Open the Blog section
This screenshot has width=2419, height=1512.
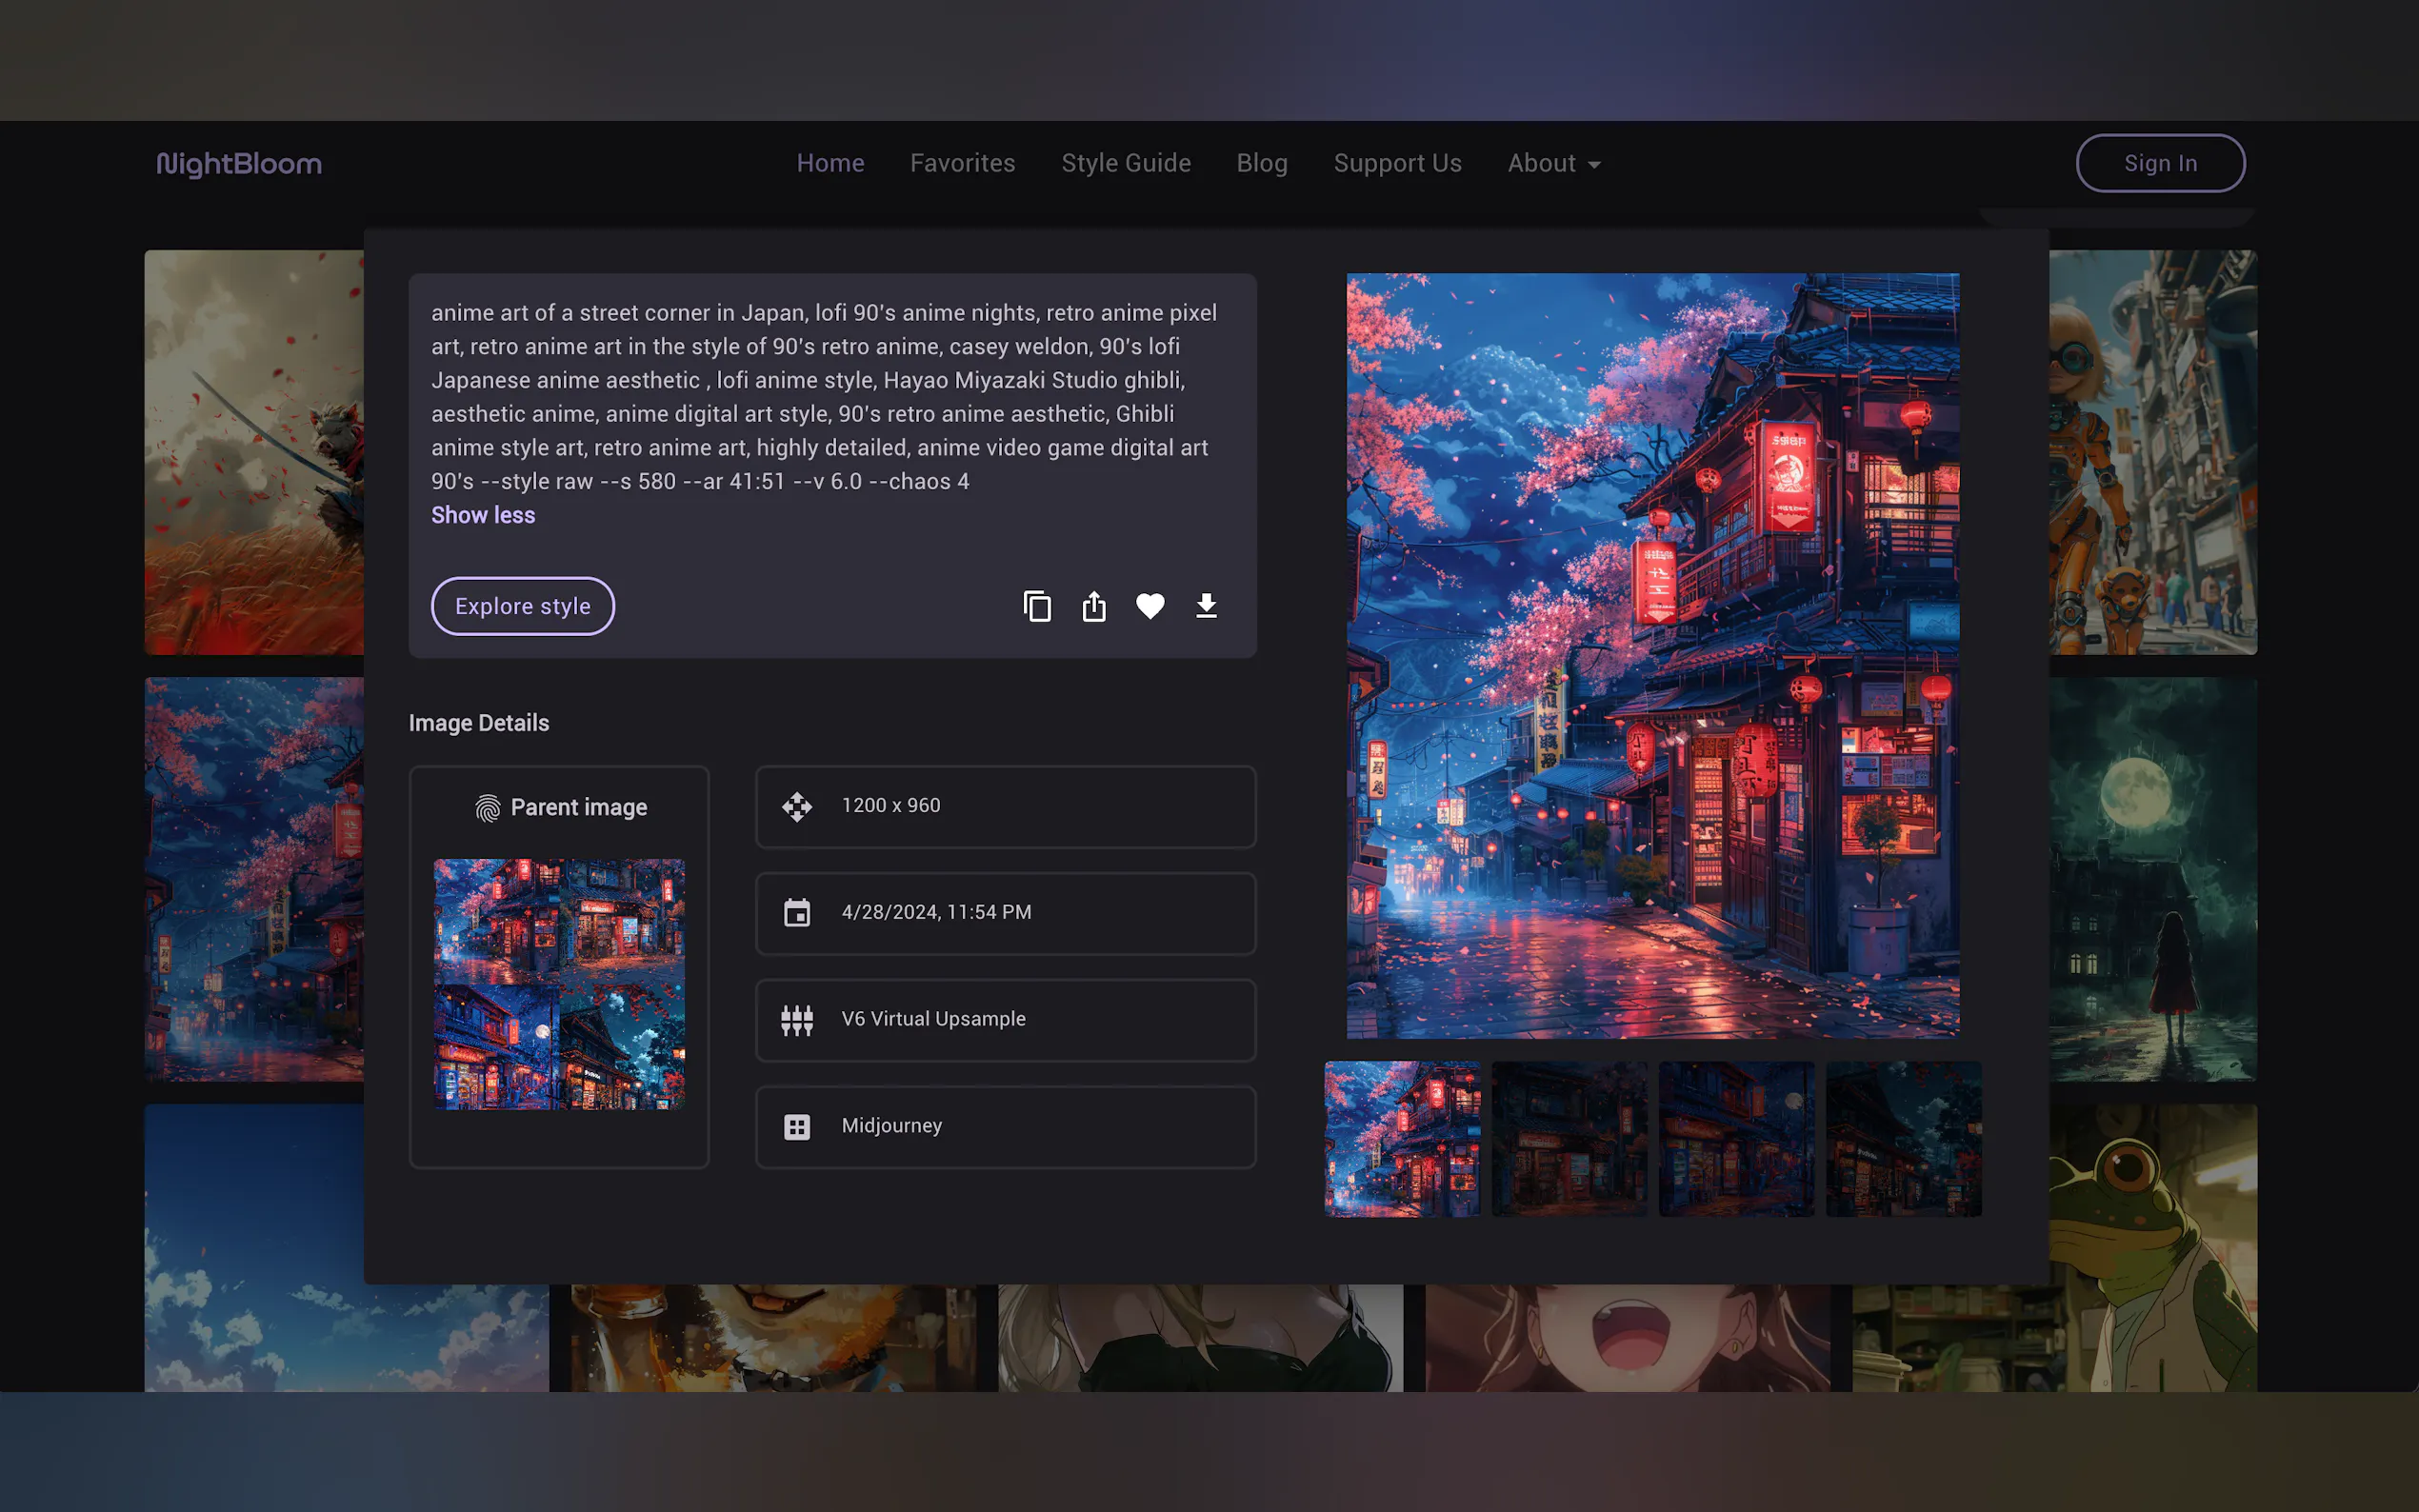pos(1261,163)
